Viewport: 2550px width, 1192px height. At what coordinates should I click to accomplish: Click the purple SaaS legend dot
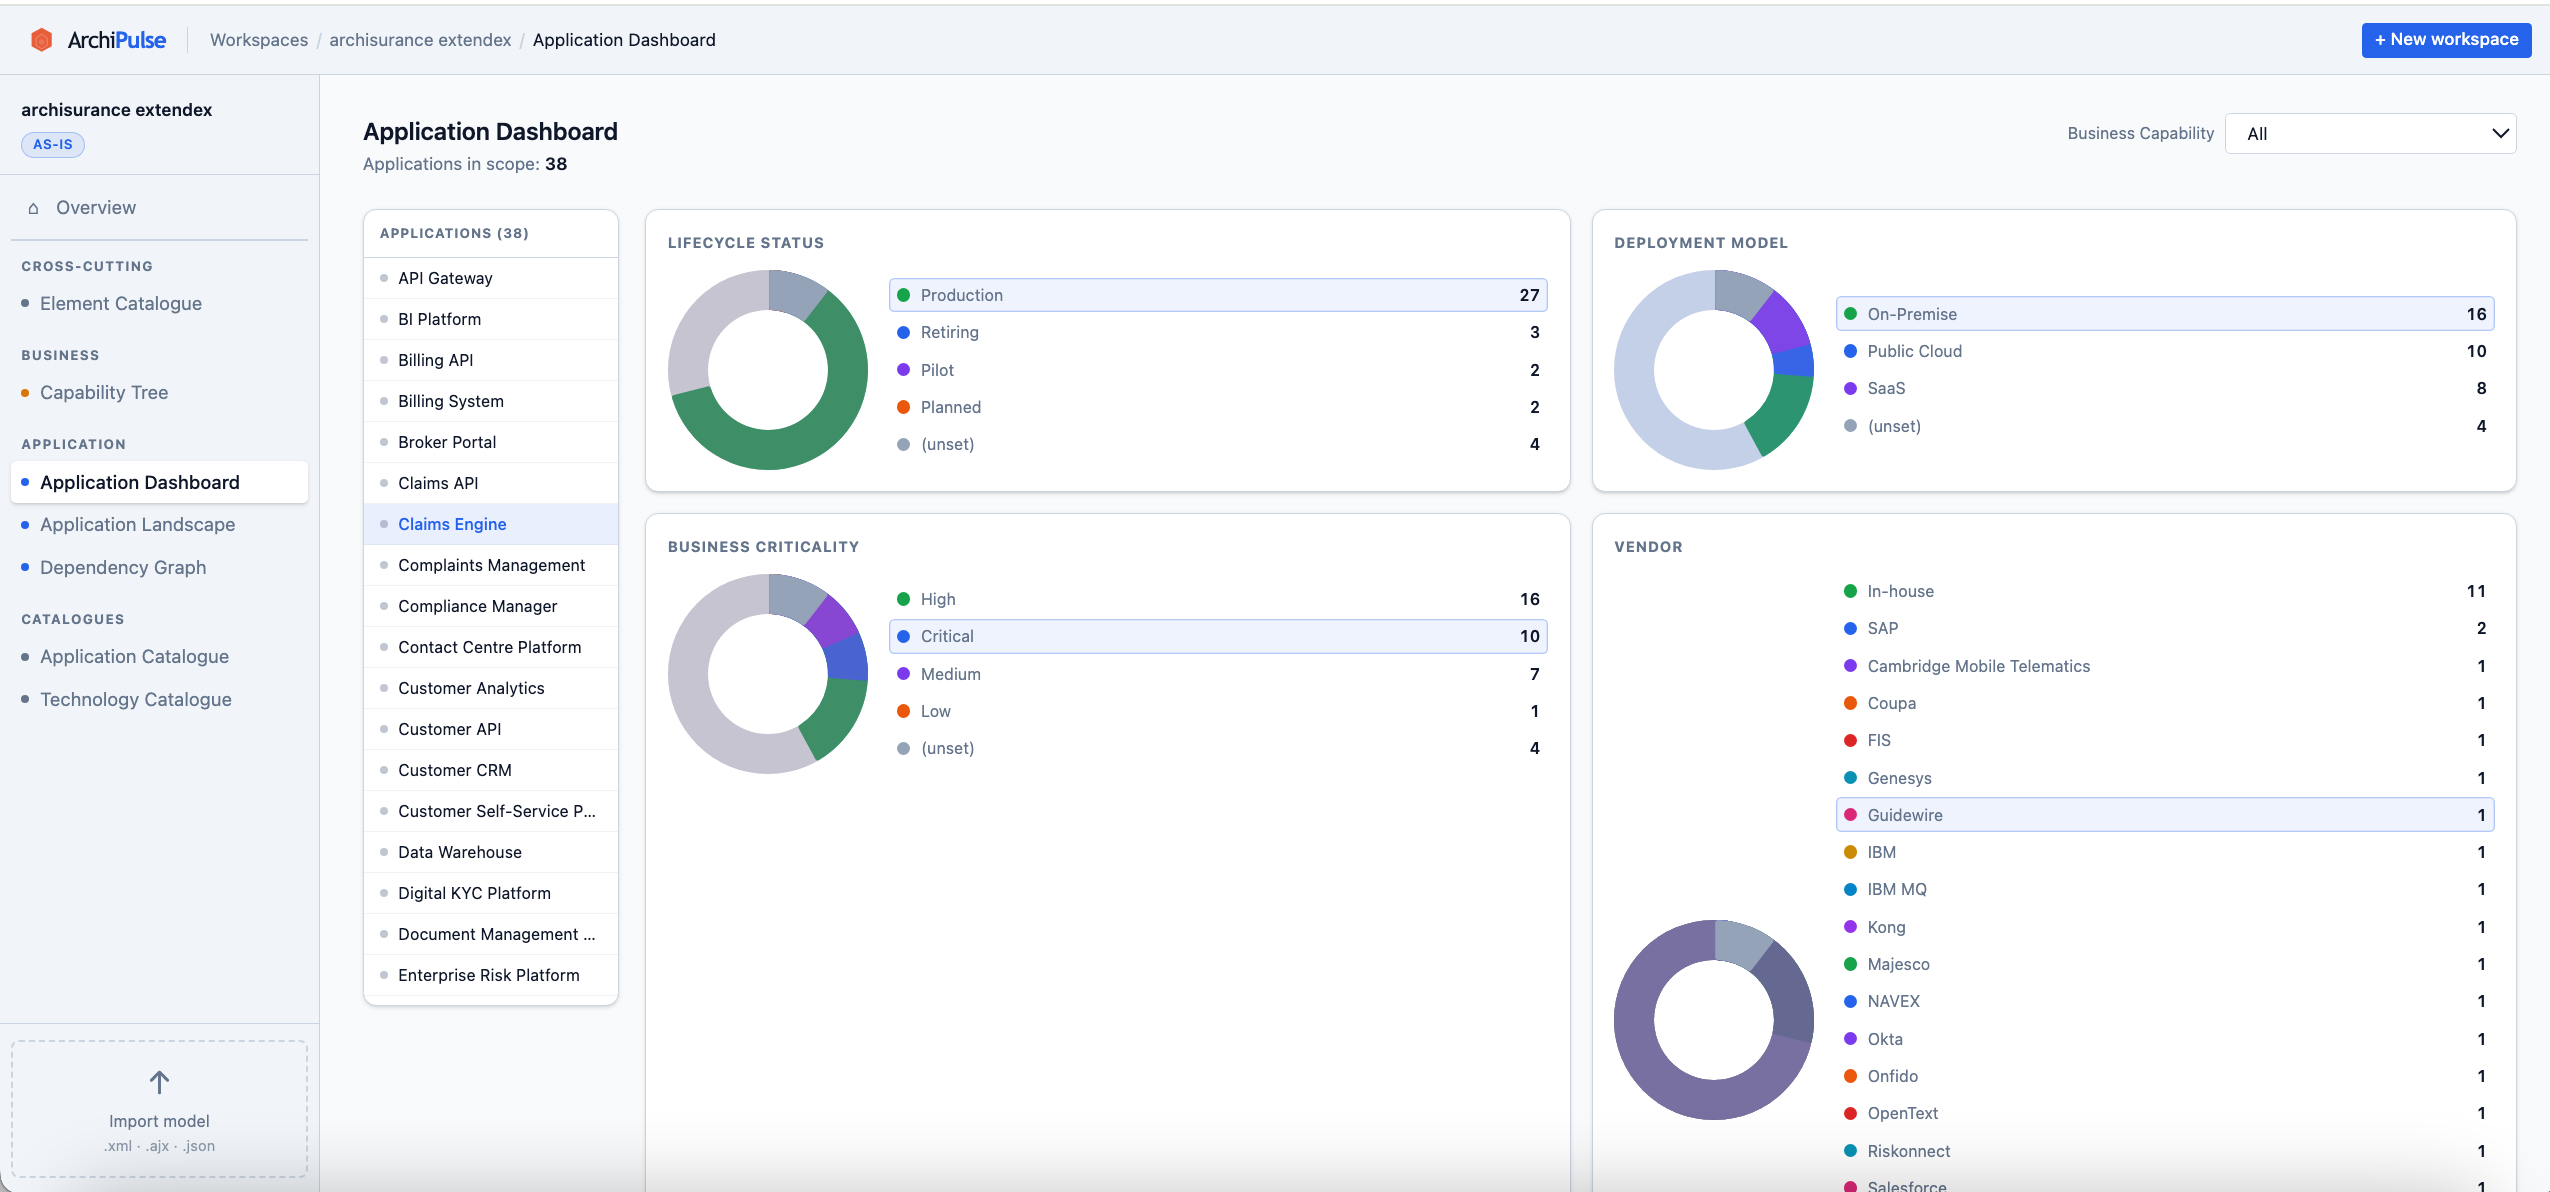(1851, 388)
